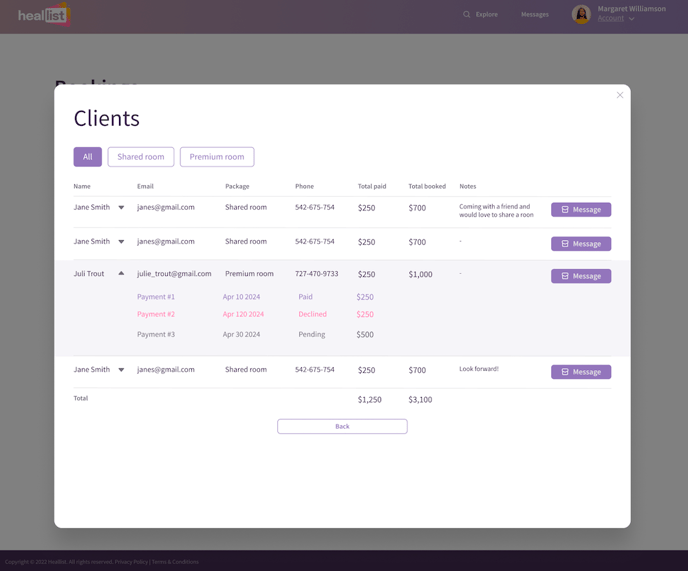Open the declined Payment #2 entry
Screen dimensions: 688x571
coord(156,314)
